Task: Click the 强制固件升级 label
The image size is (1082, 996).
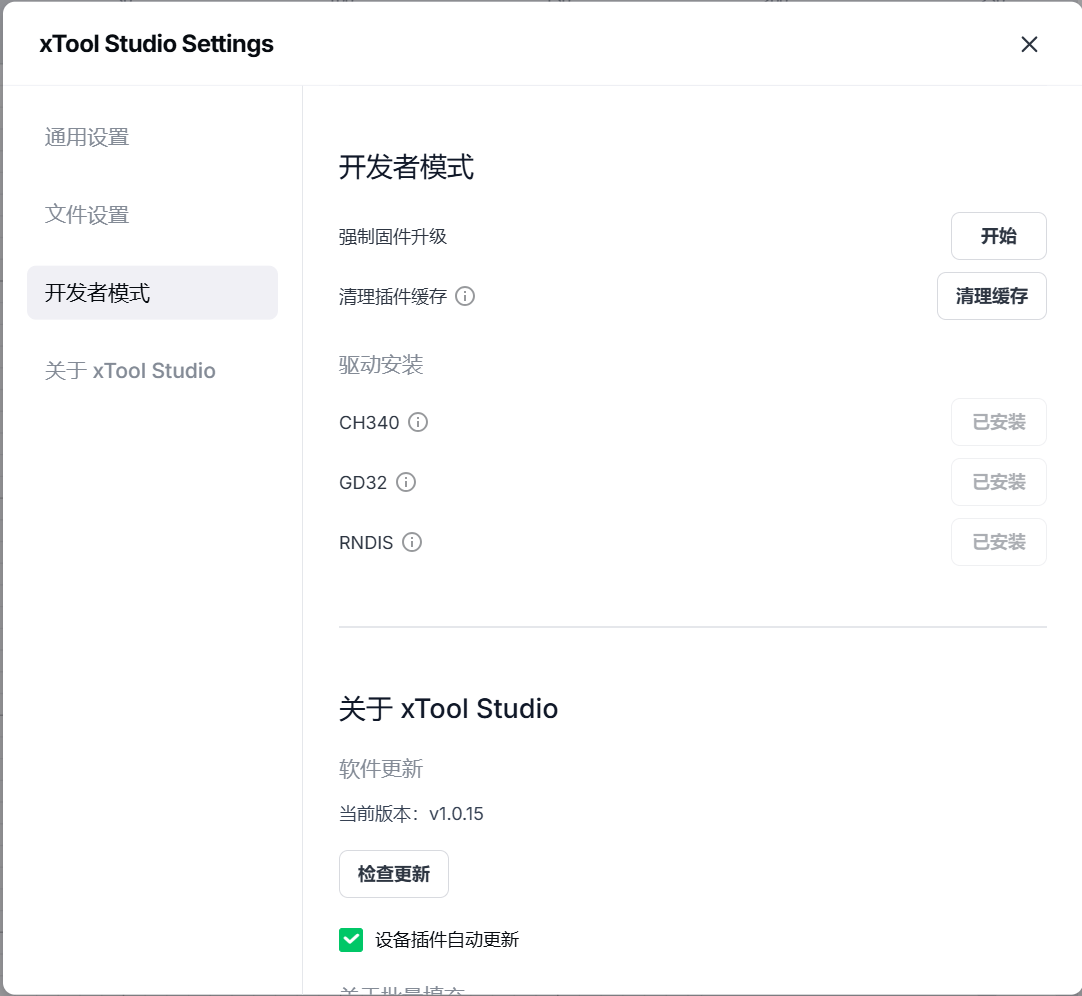Action: 393,237
